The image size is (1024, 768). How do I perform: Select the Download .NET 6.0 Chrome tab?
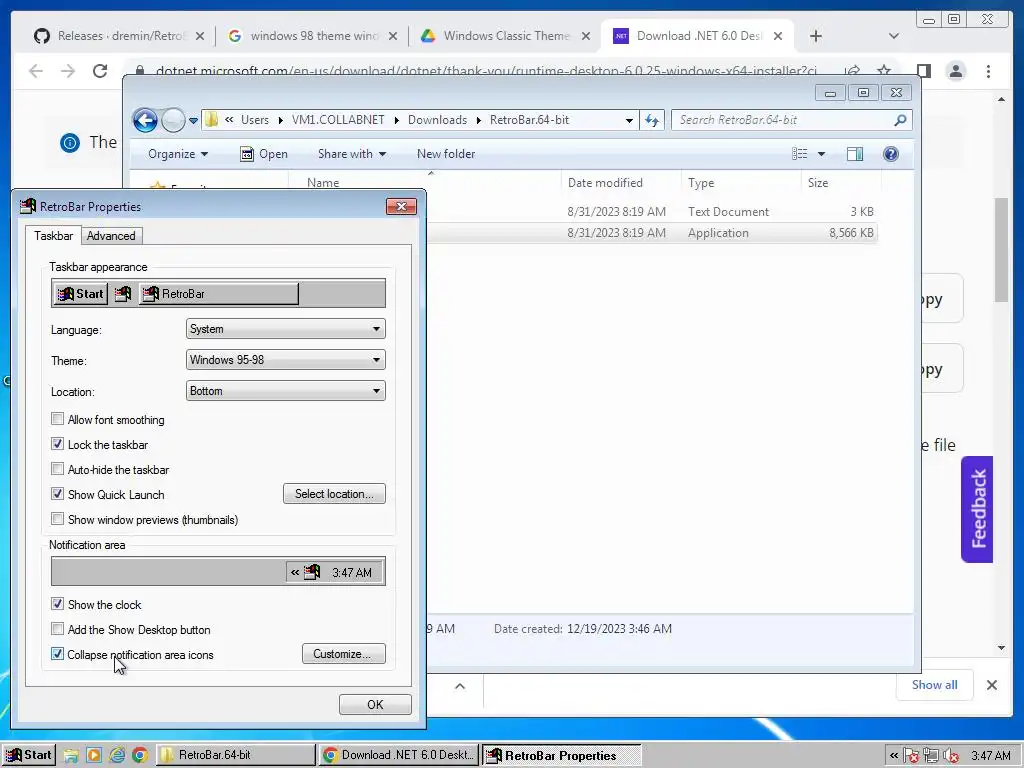click(699, 36)
